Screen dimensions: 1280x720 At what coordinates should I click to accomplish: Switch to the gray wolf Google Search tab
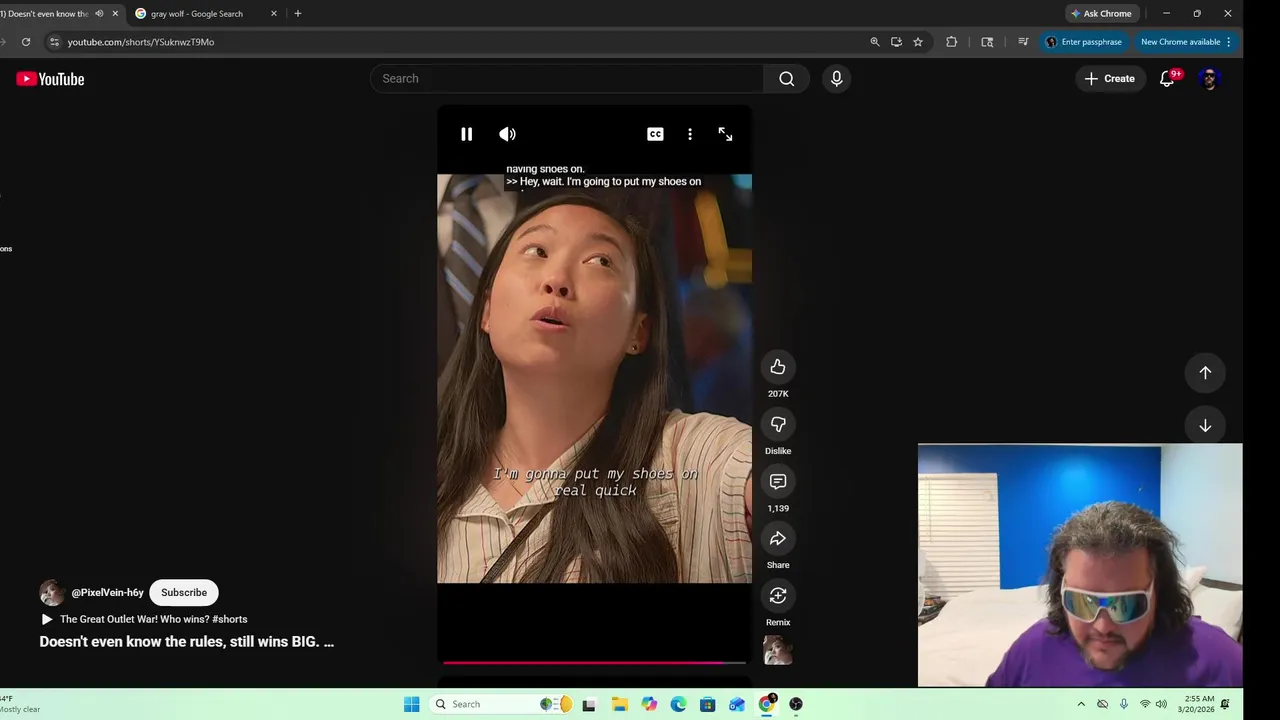(x=197, y=14)
